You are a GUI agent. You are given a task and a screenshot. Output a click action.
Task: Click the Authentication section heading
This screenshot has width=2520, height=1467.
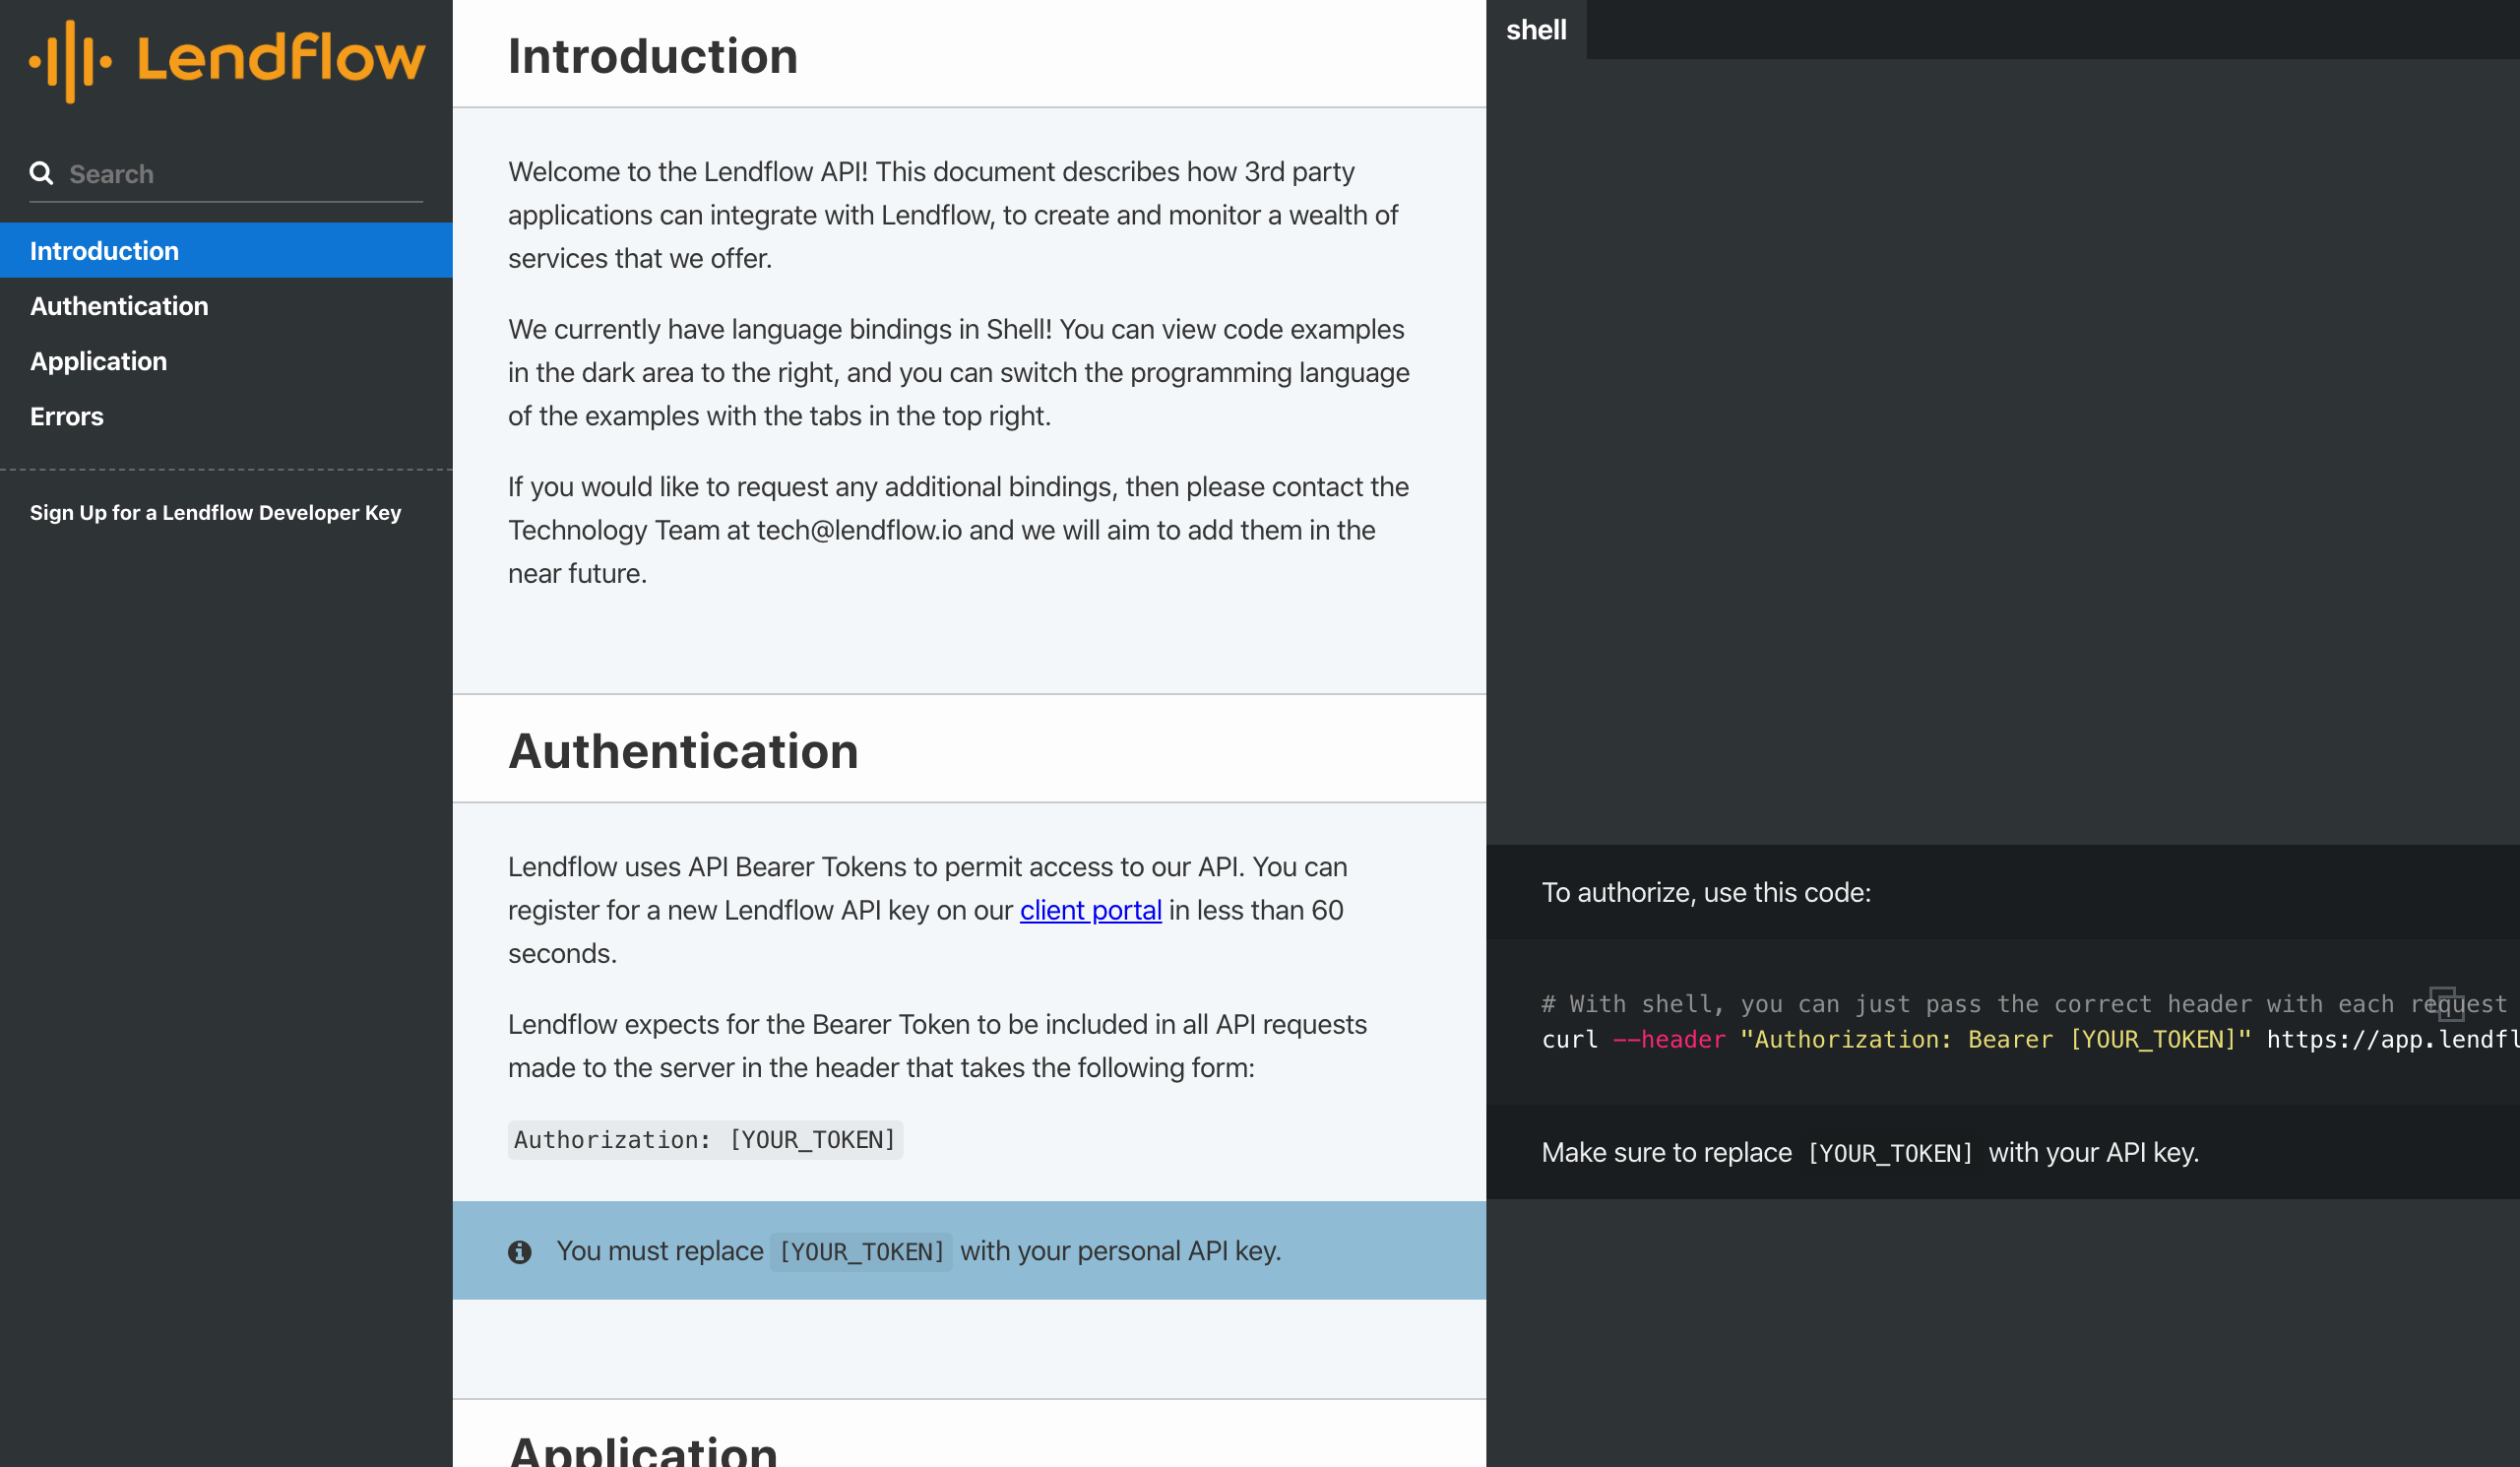click(x=683, y=750)
